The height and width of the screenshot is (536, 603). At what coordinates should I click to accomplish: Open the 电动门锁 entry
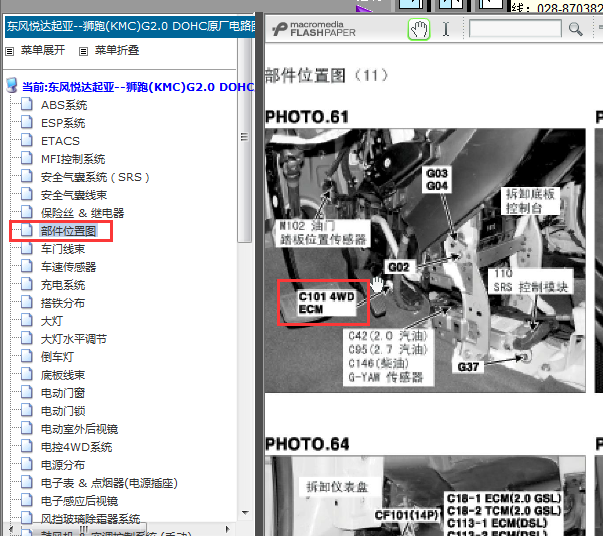point(63,411)
